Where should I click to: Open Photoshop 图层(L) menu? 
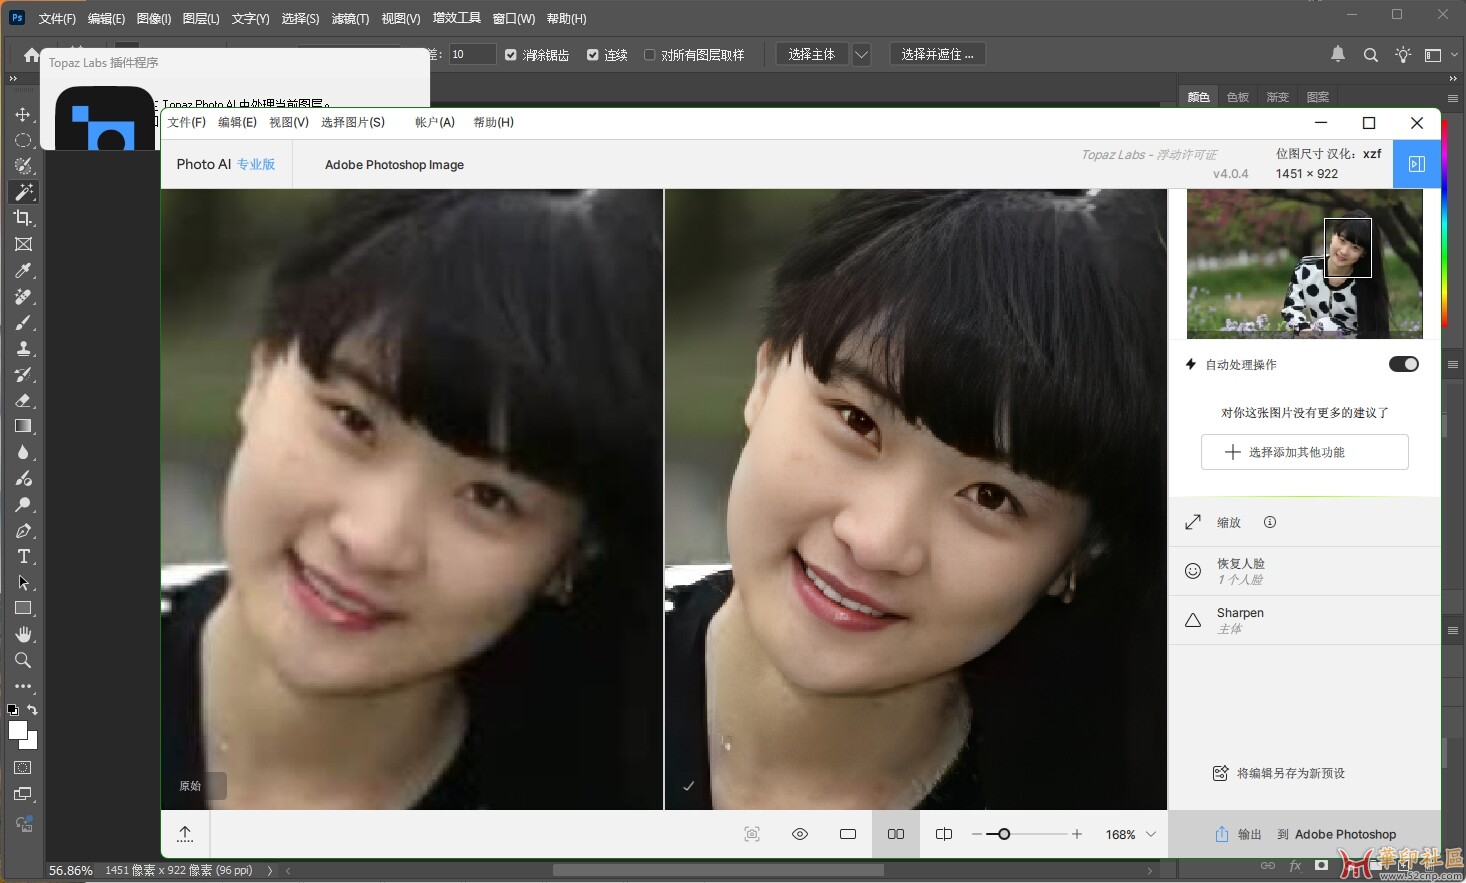(201, 19)
